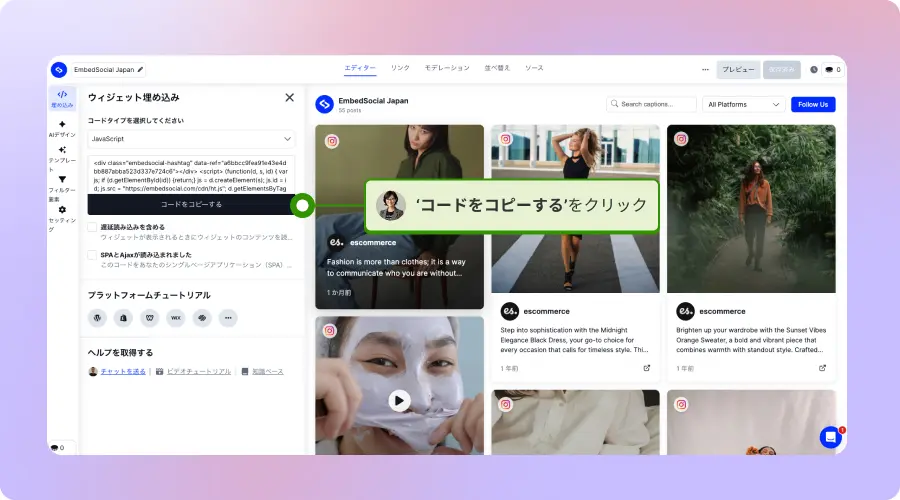Open the Shopify platform tutorial icon

tap(123, 317)
